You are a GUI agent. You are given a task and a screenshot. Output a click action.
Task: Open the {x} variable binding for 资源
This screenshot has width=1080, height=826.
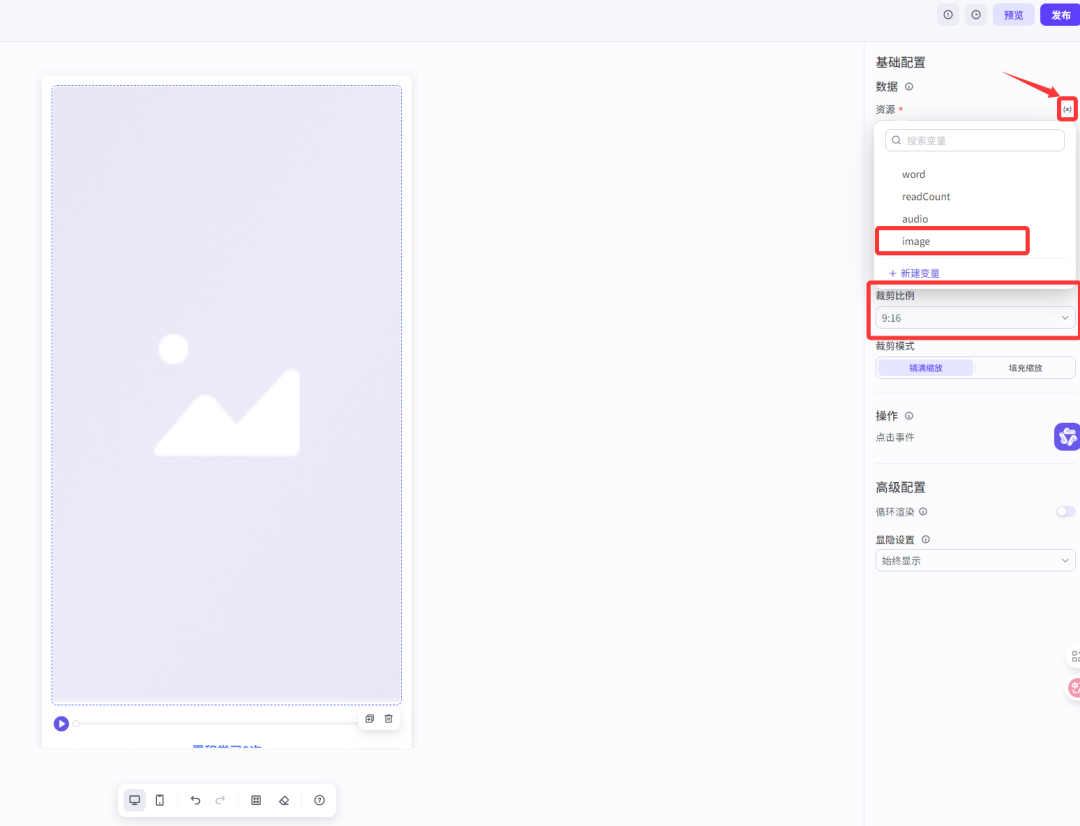(1066, 108)
